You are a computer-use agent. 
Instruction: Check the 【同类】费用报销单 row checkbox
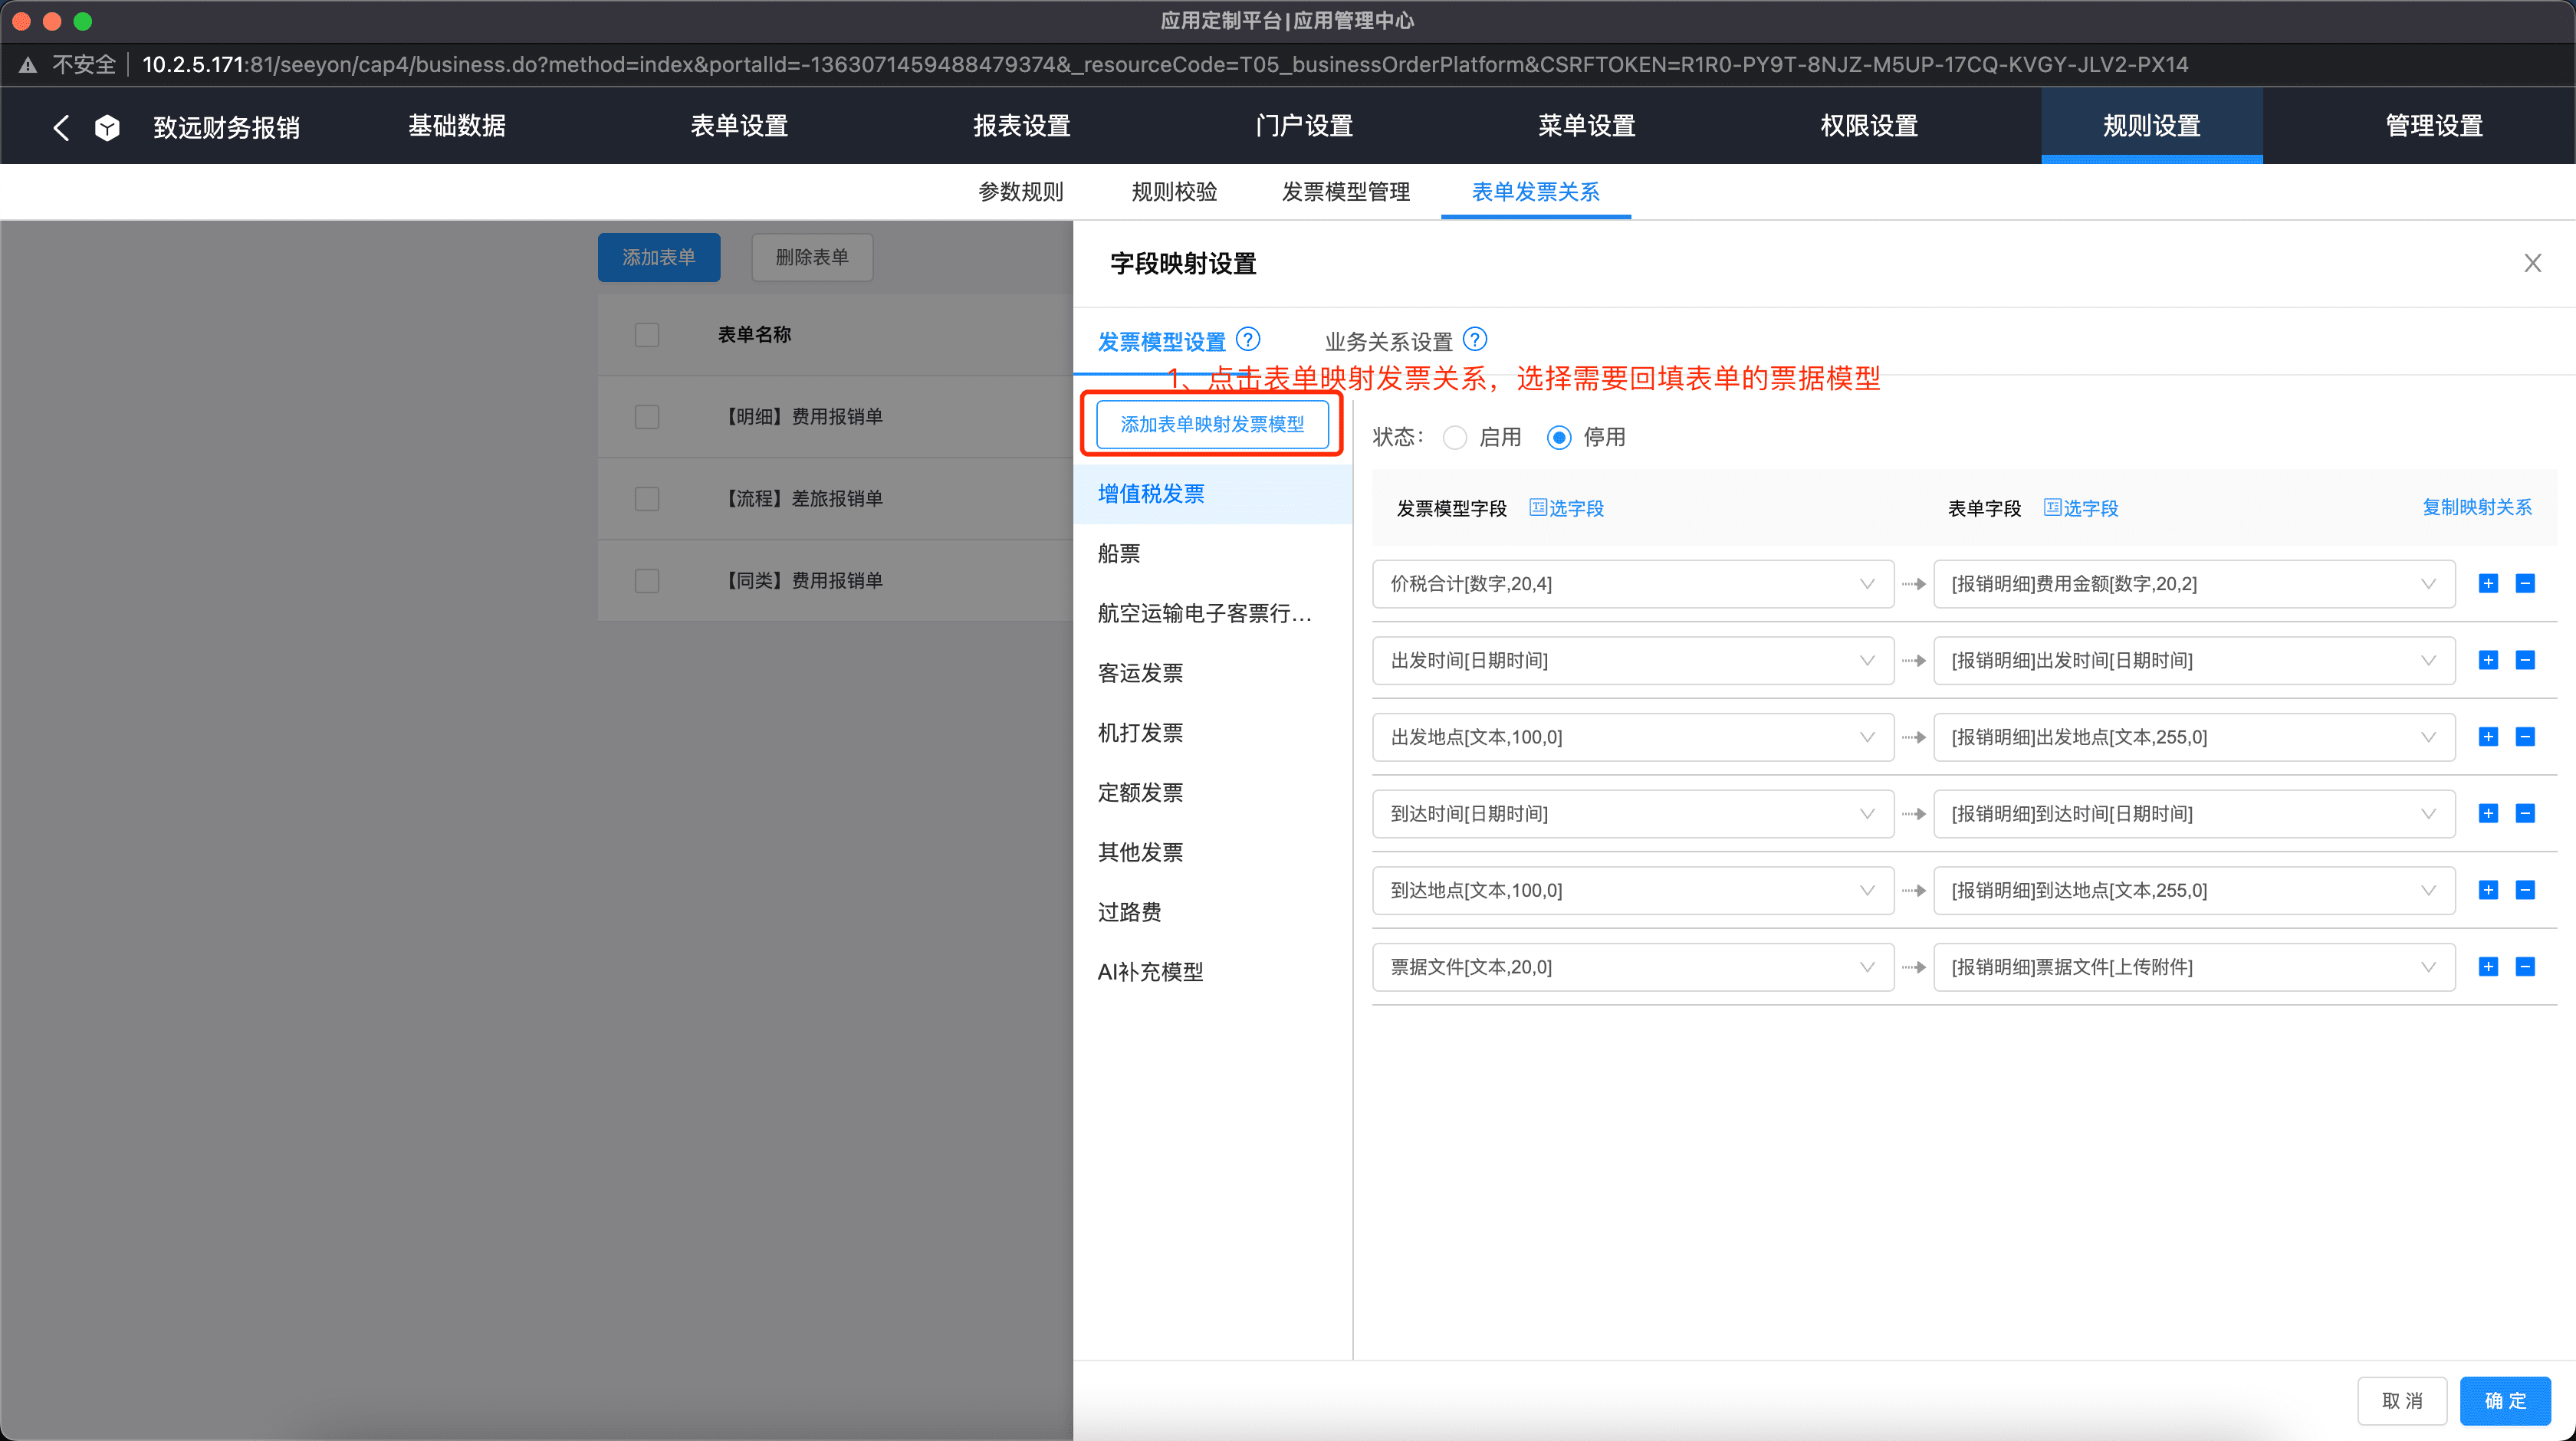pos(647,580)
